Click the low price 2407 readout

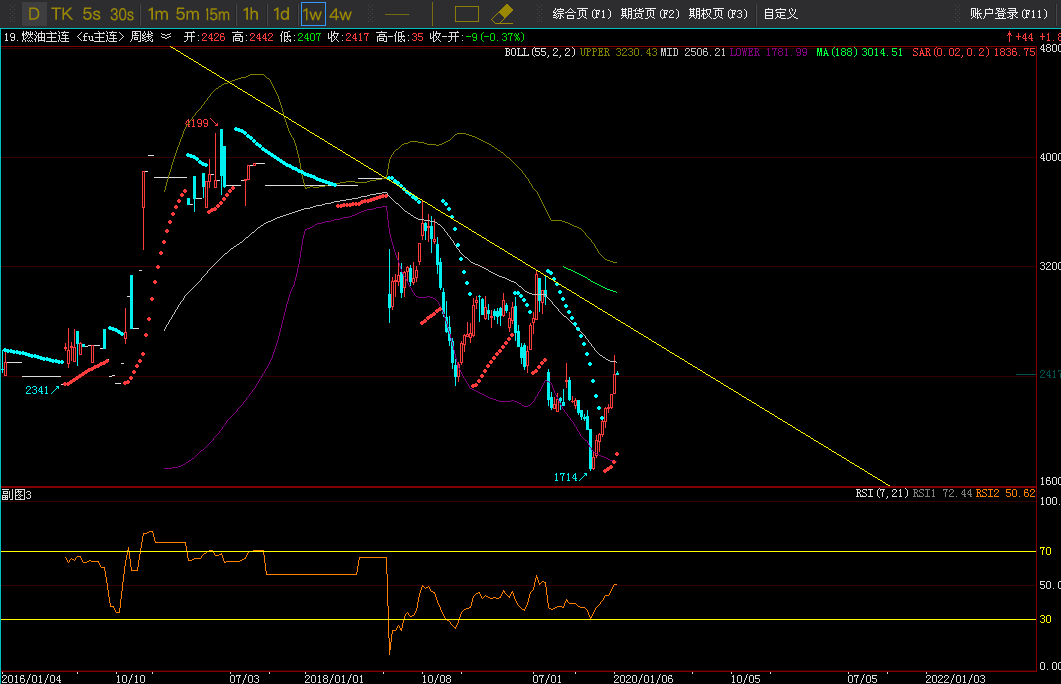point(309,37)
